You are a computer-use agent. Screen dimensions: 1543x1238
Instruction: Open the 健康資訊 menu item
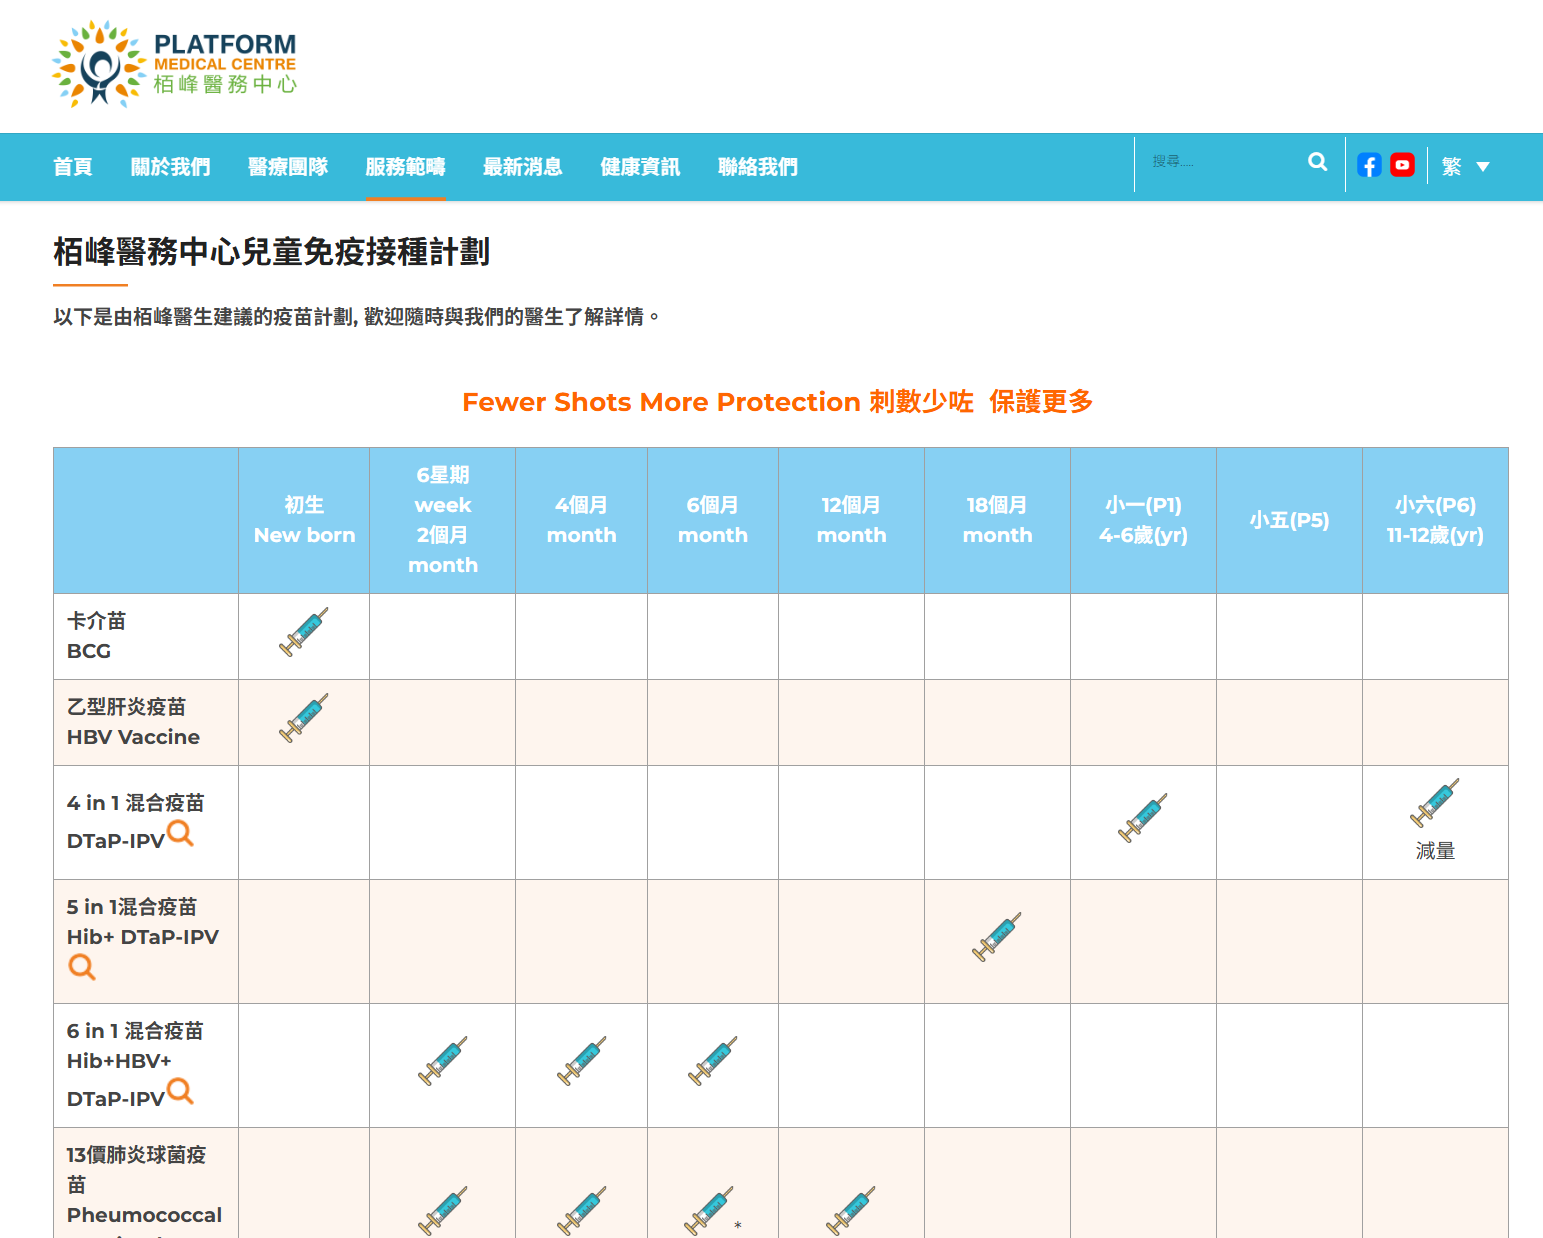coord(640,167)
